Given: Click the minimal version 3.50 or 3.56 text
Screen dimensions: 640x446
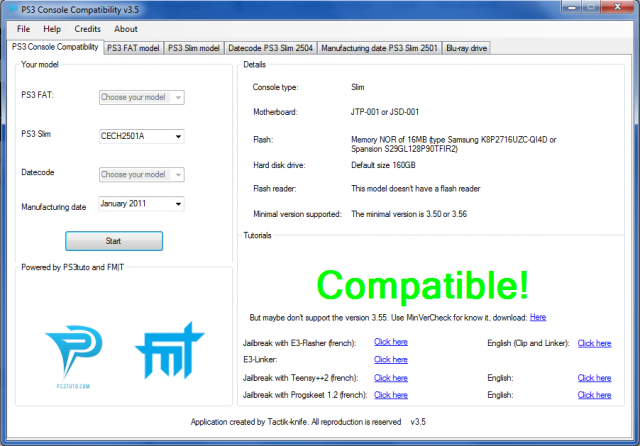Looking at the screenshot, I should click(x=409, y=214).
